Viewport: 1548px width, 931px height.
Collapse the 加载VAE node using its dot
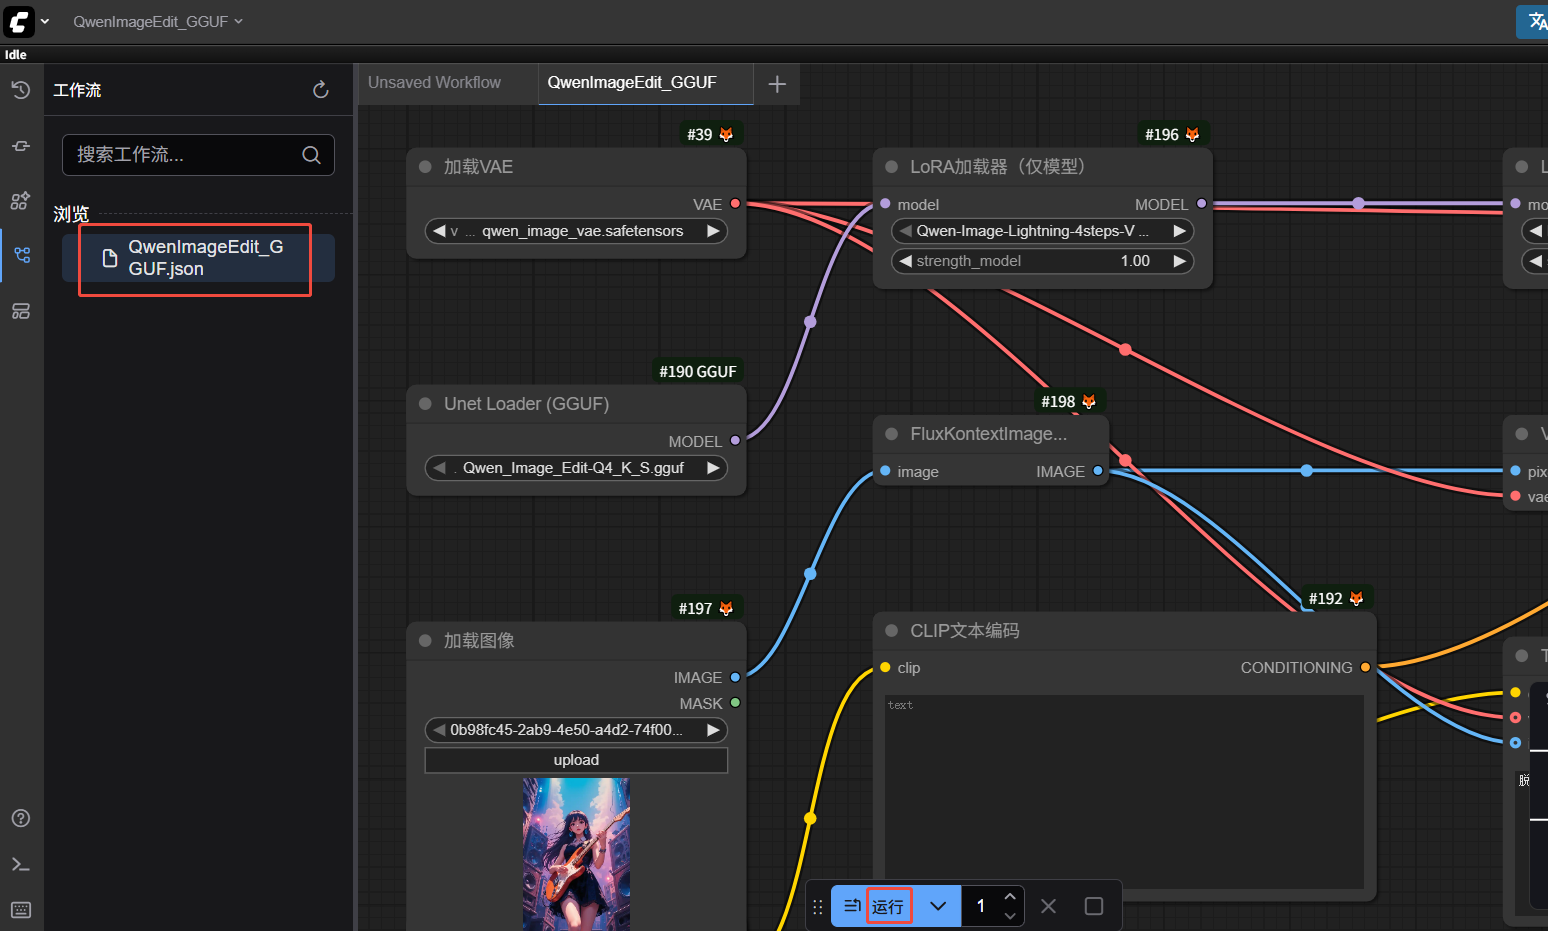pyautogui.click(x=425, y=167)
